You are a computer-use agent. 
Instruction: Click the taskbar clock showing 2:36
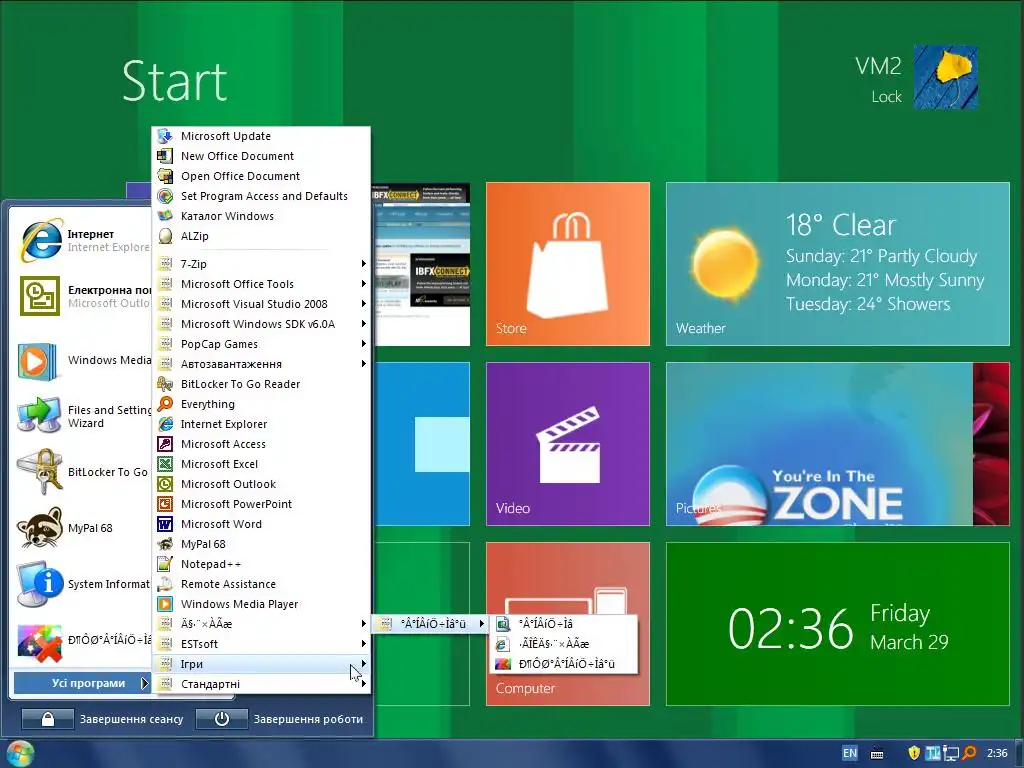click(997, 753)
